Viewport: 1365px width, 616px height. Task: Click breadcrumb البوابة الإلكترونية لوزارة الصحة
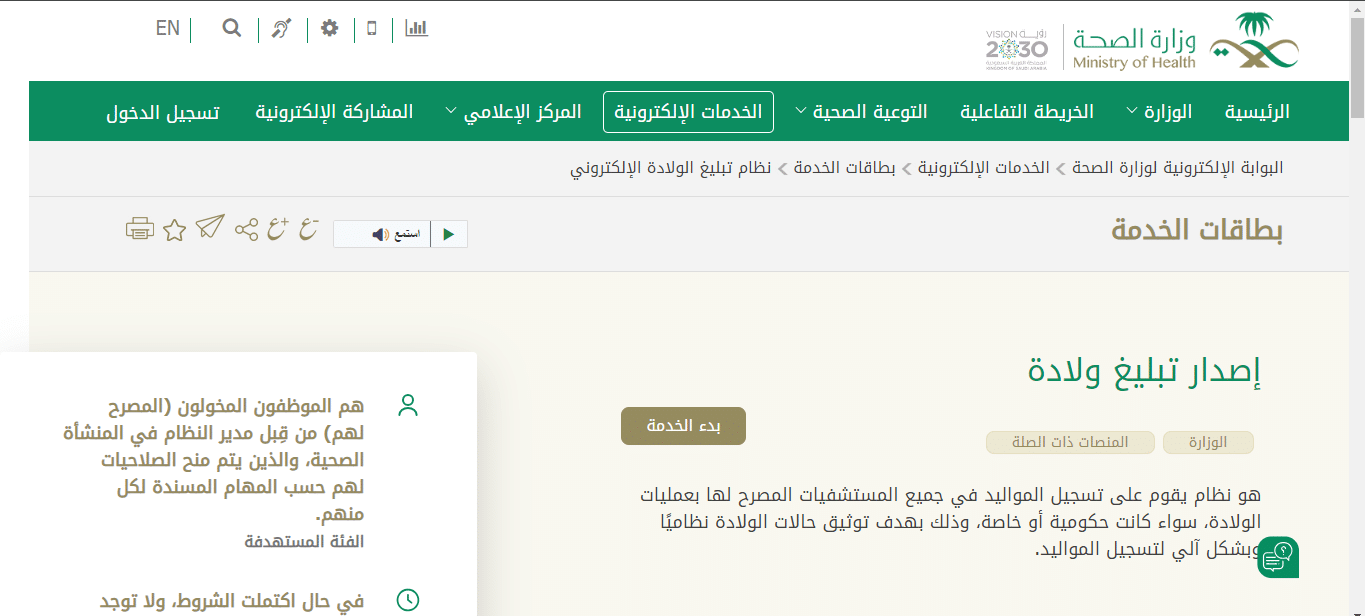(x=1178, y=167)
